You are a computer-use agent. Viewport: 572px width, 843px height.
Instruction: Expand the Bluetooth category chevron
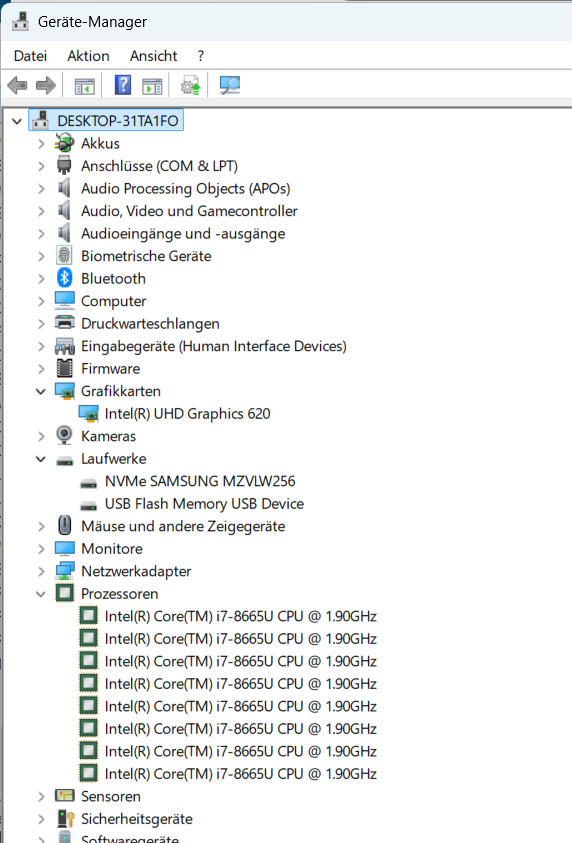click(x=41, y=278)
